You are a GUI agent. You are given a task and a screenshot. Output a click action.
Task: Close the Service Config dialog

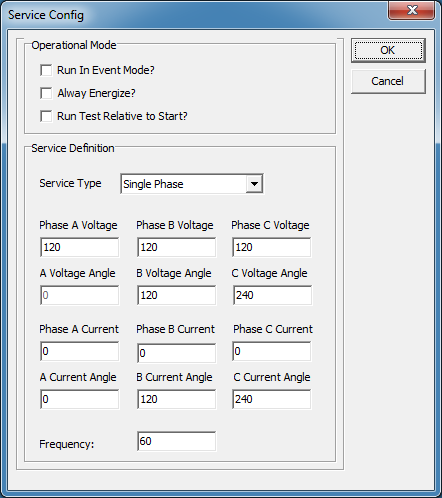click(412, 10)
